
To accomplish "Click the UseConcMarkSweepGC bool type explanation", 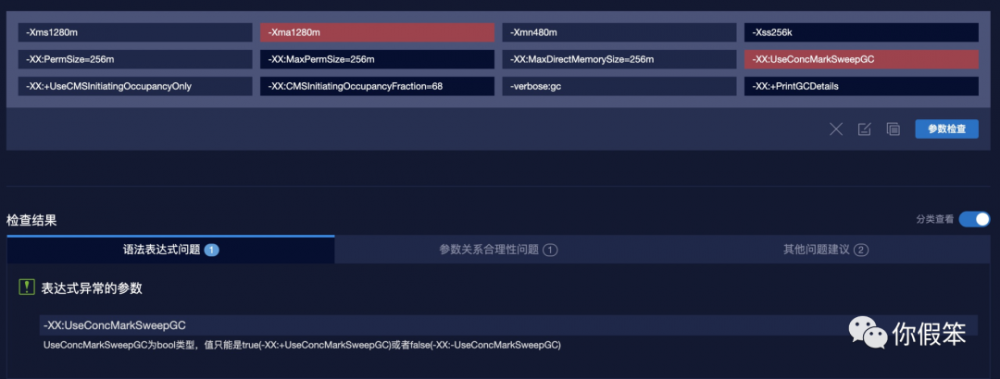I will [x=302, y=345].
